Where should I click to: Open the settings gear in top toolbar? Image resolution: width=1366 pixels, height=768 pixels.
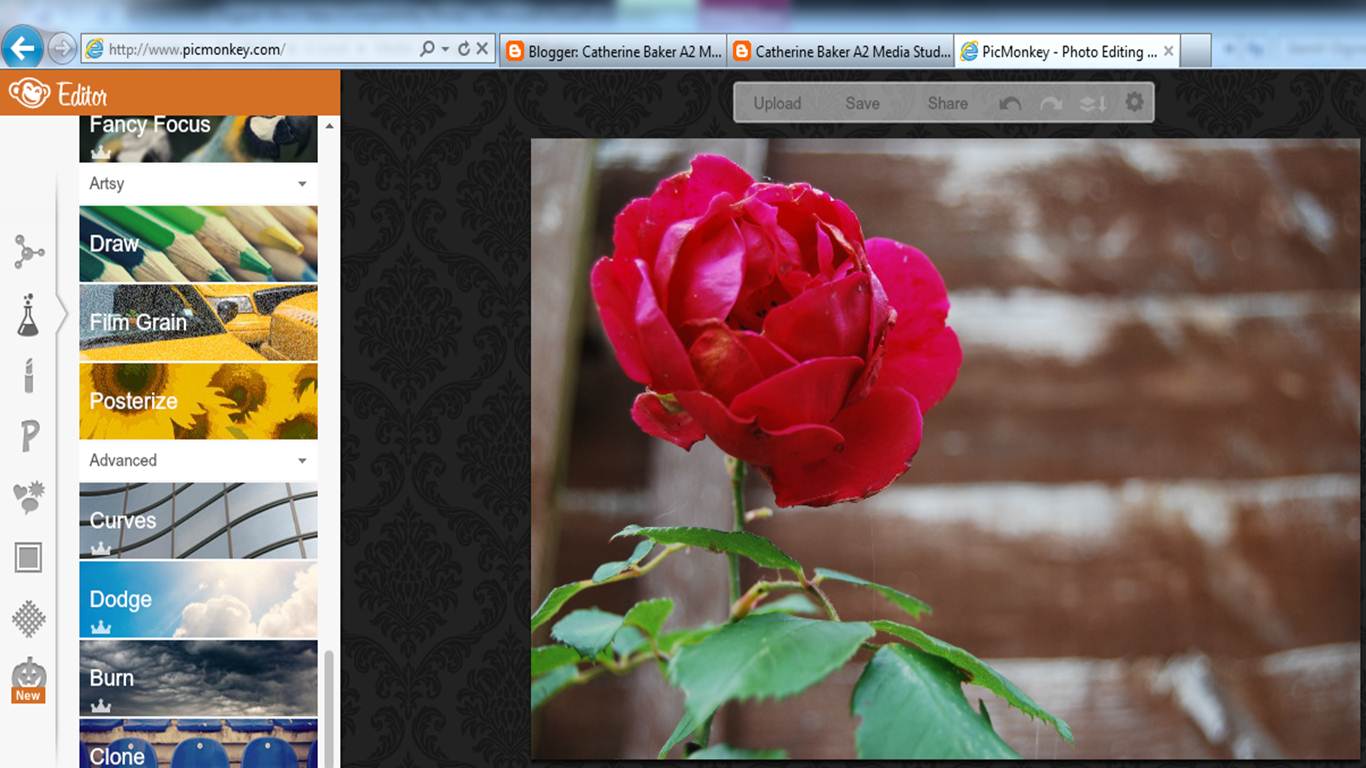tap(1134, 102)
